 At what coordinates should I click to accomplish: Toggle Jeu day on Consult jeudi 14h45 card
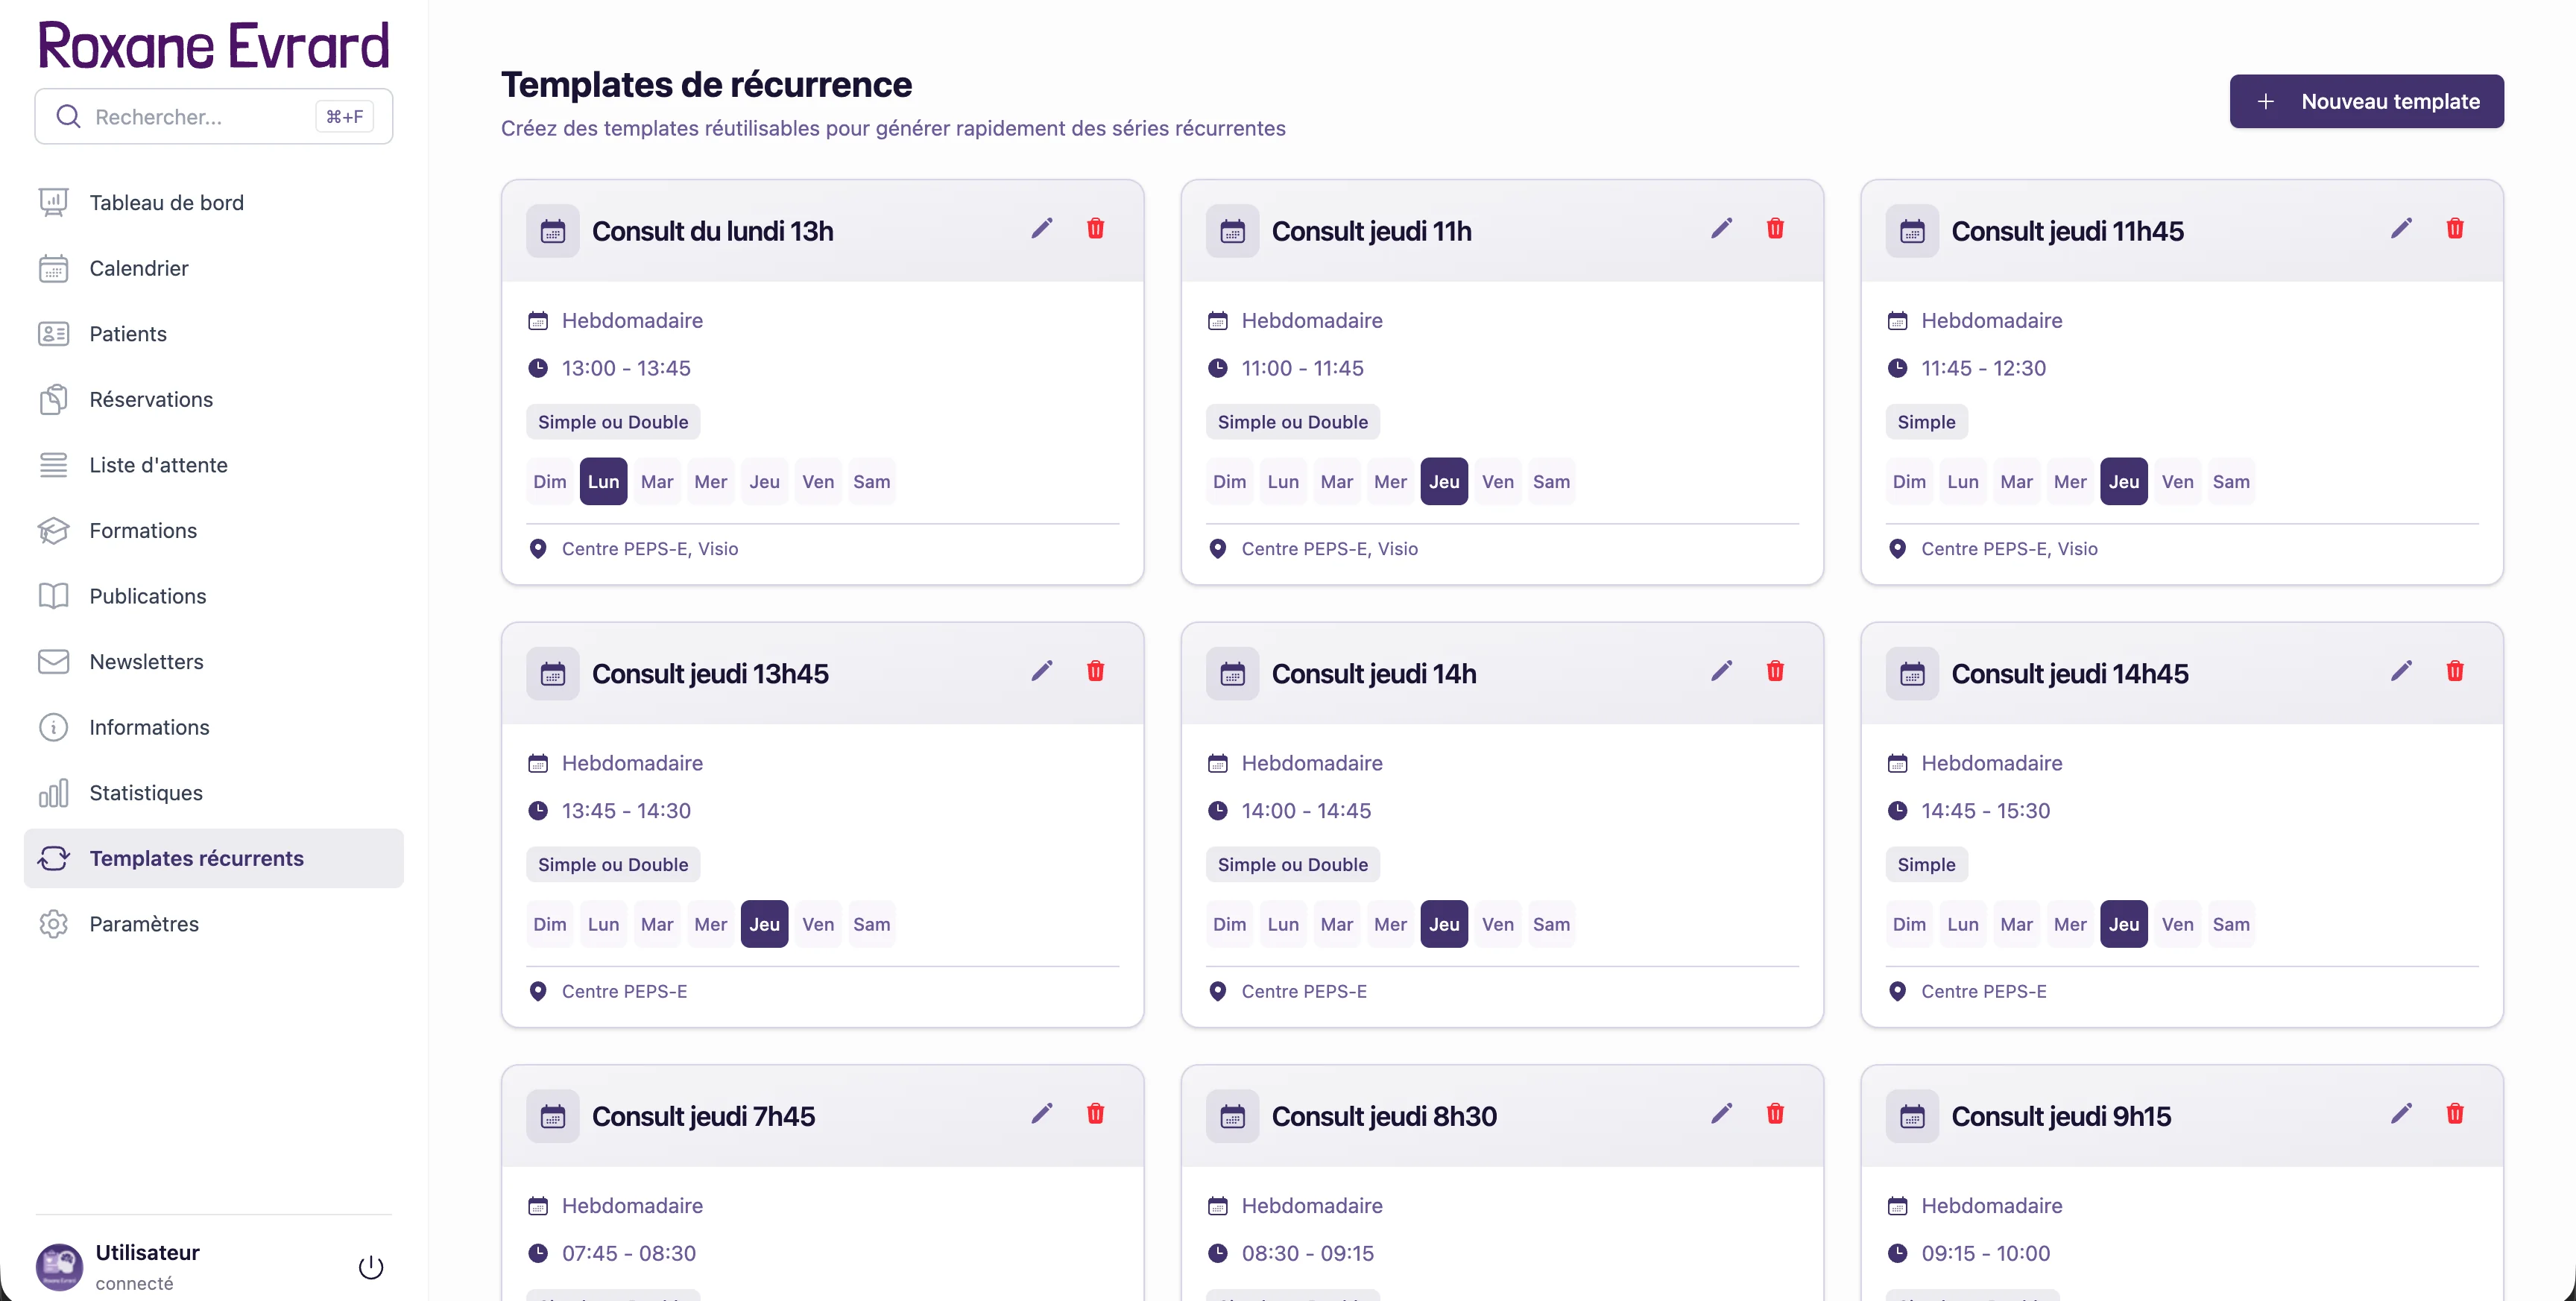pyautogui.click(x=2123, y=925)
